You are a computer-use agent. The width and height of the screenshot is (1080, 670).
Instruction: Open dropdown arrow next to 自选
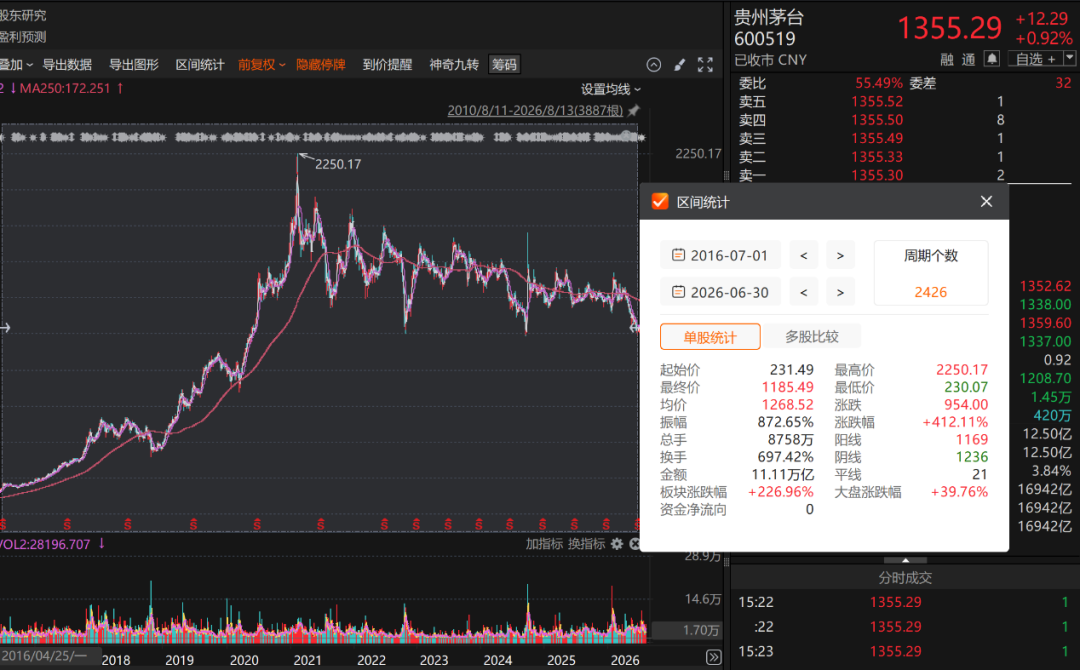pos(1070,59)
